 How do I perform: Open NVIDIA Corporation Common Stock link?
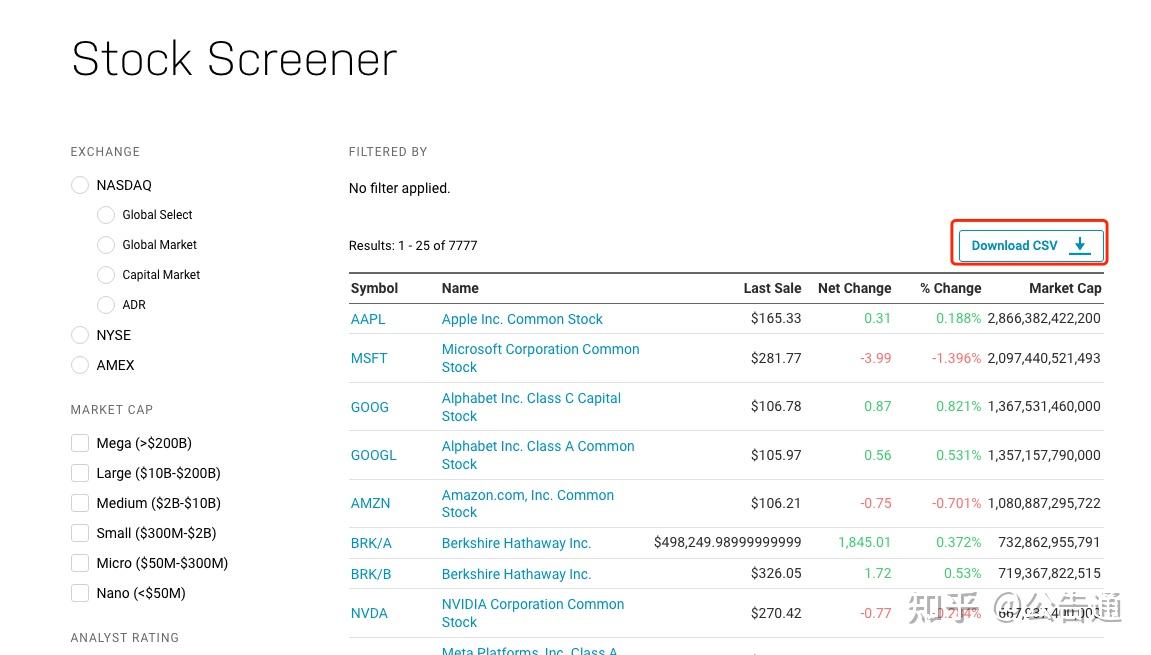coord(533,613)
